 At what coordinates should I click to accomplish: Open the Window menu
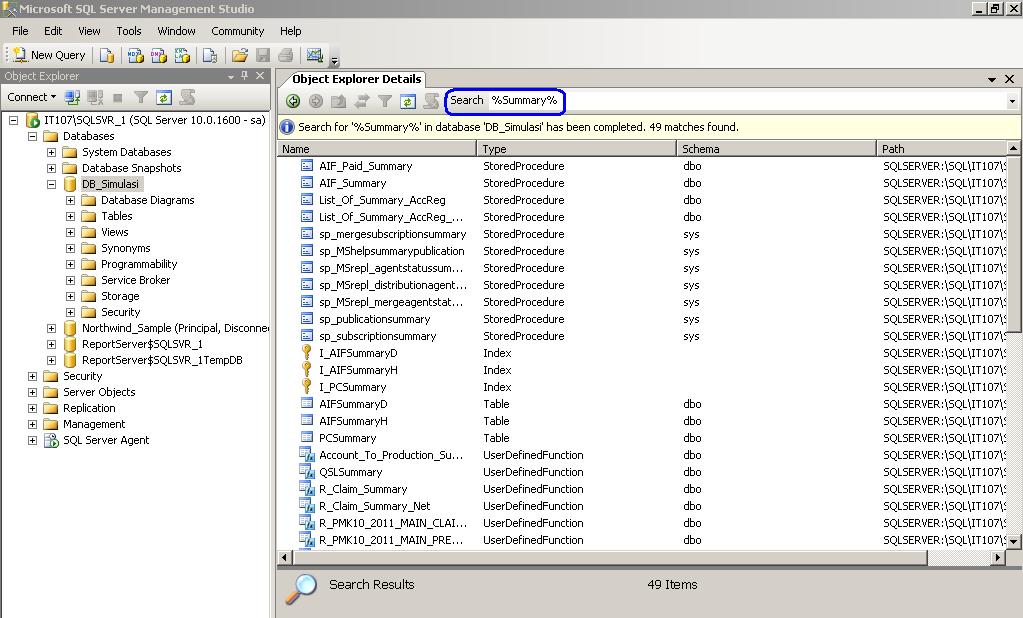click(176, 31)
